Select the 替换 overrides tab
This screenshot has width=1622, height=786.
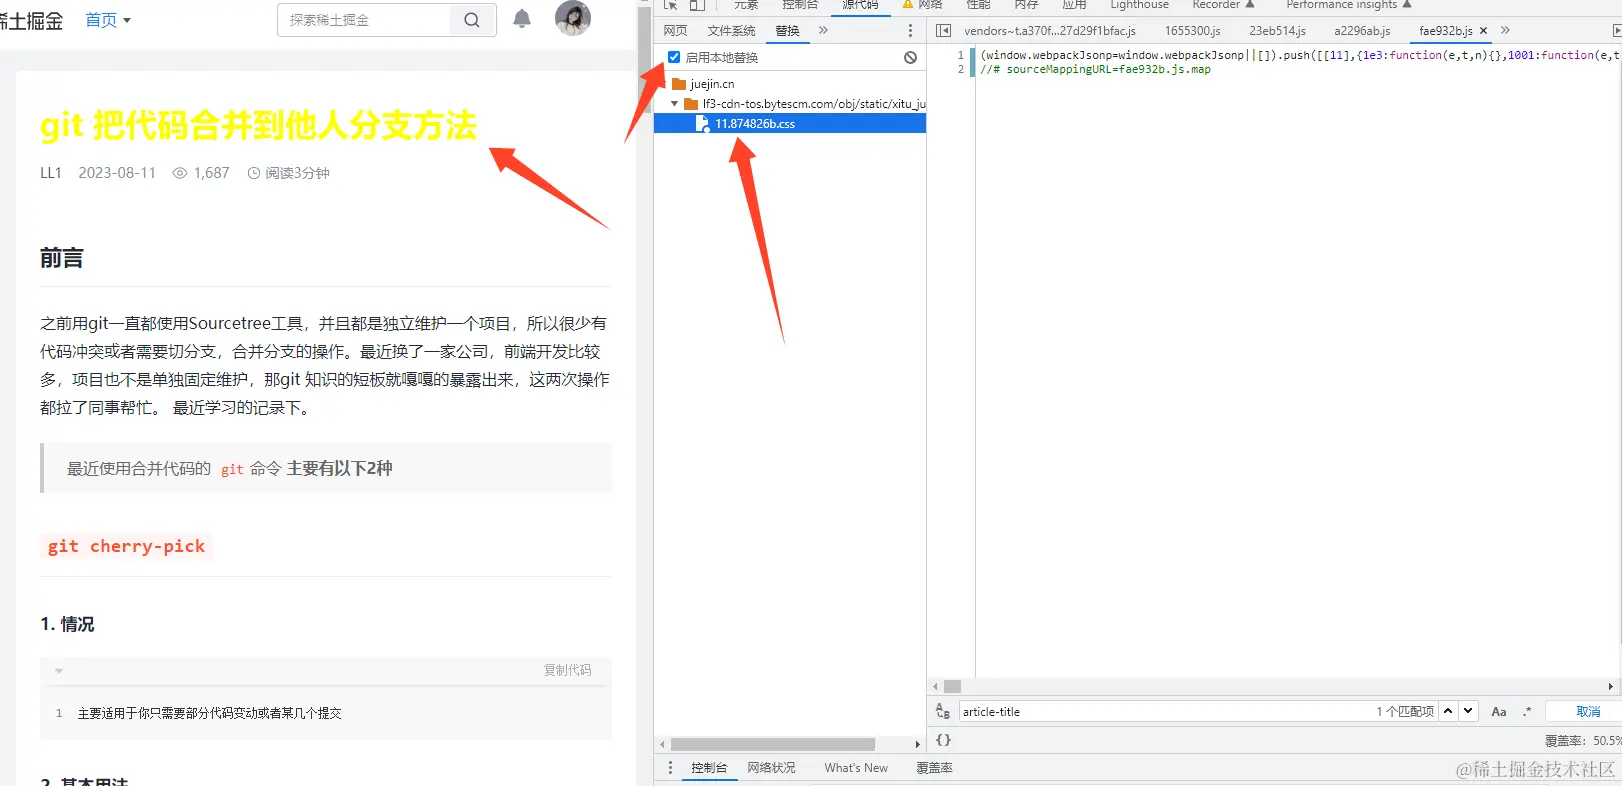coord(788,31)
